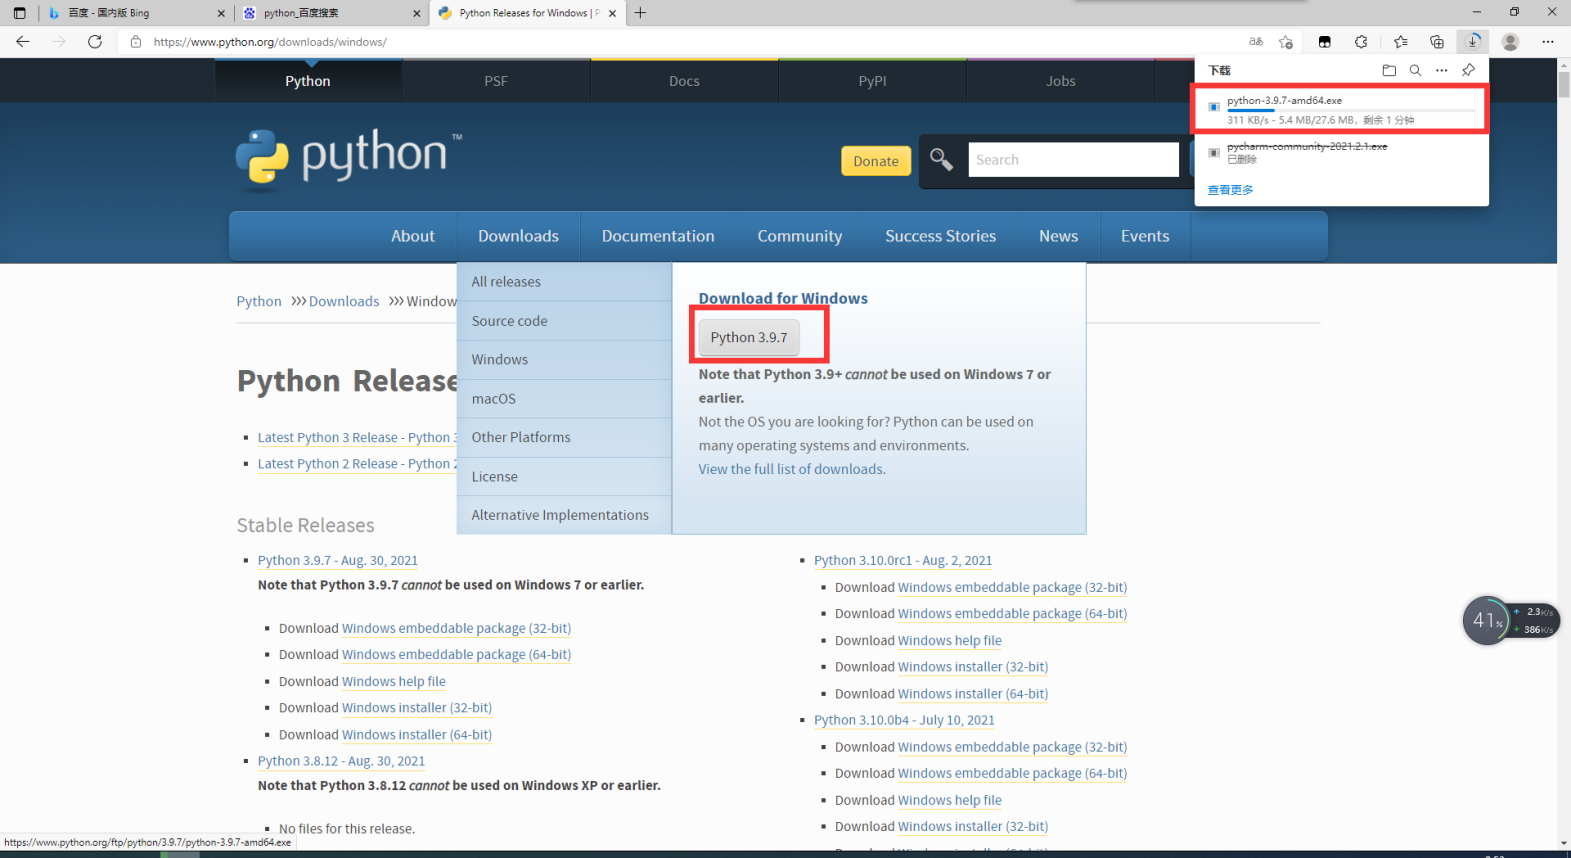This screenshot has width=1571, height=858.
Task: Select Source code in Downloads submenu
Action: pos(564,321)
